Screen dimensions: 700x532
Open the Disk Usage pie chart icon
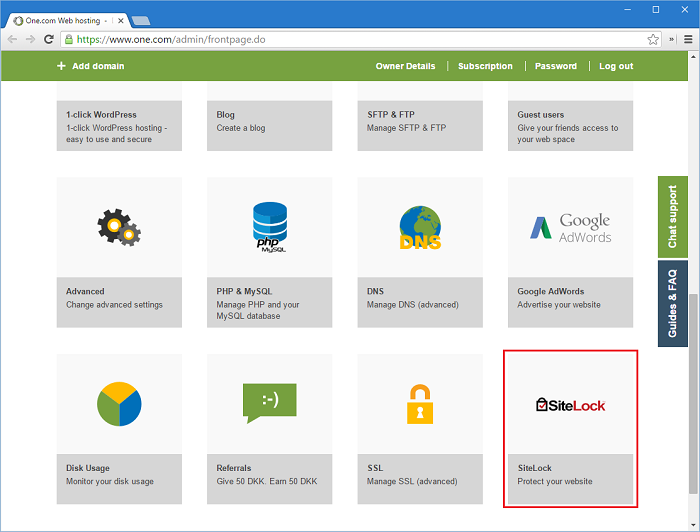pyautogui.click(x=119, y=404)
